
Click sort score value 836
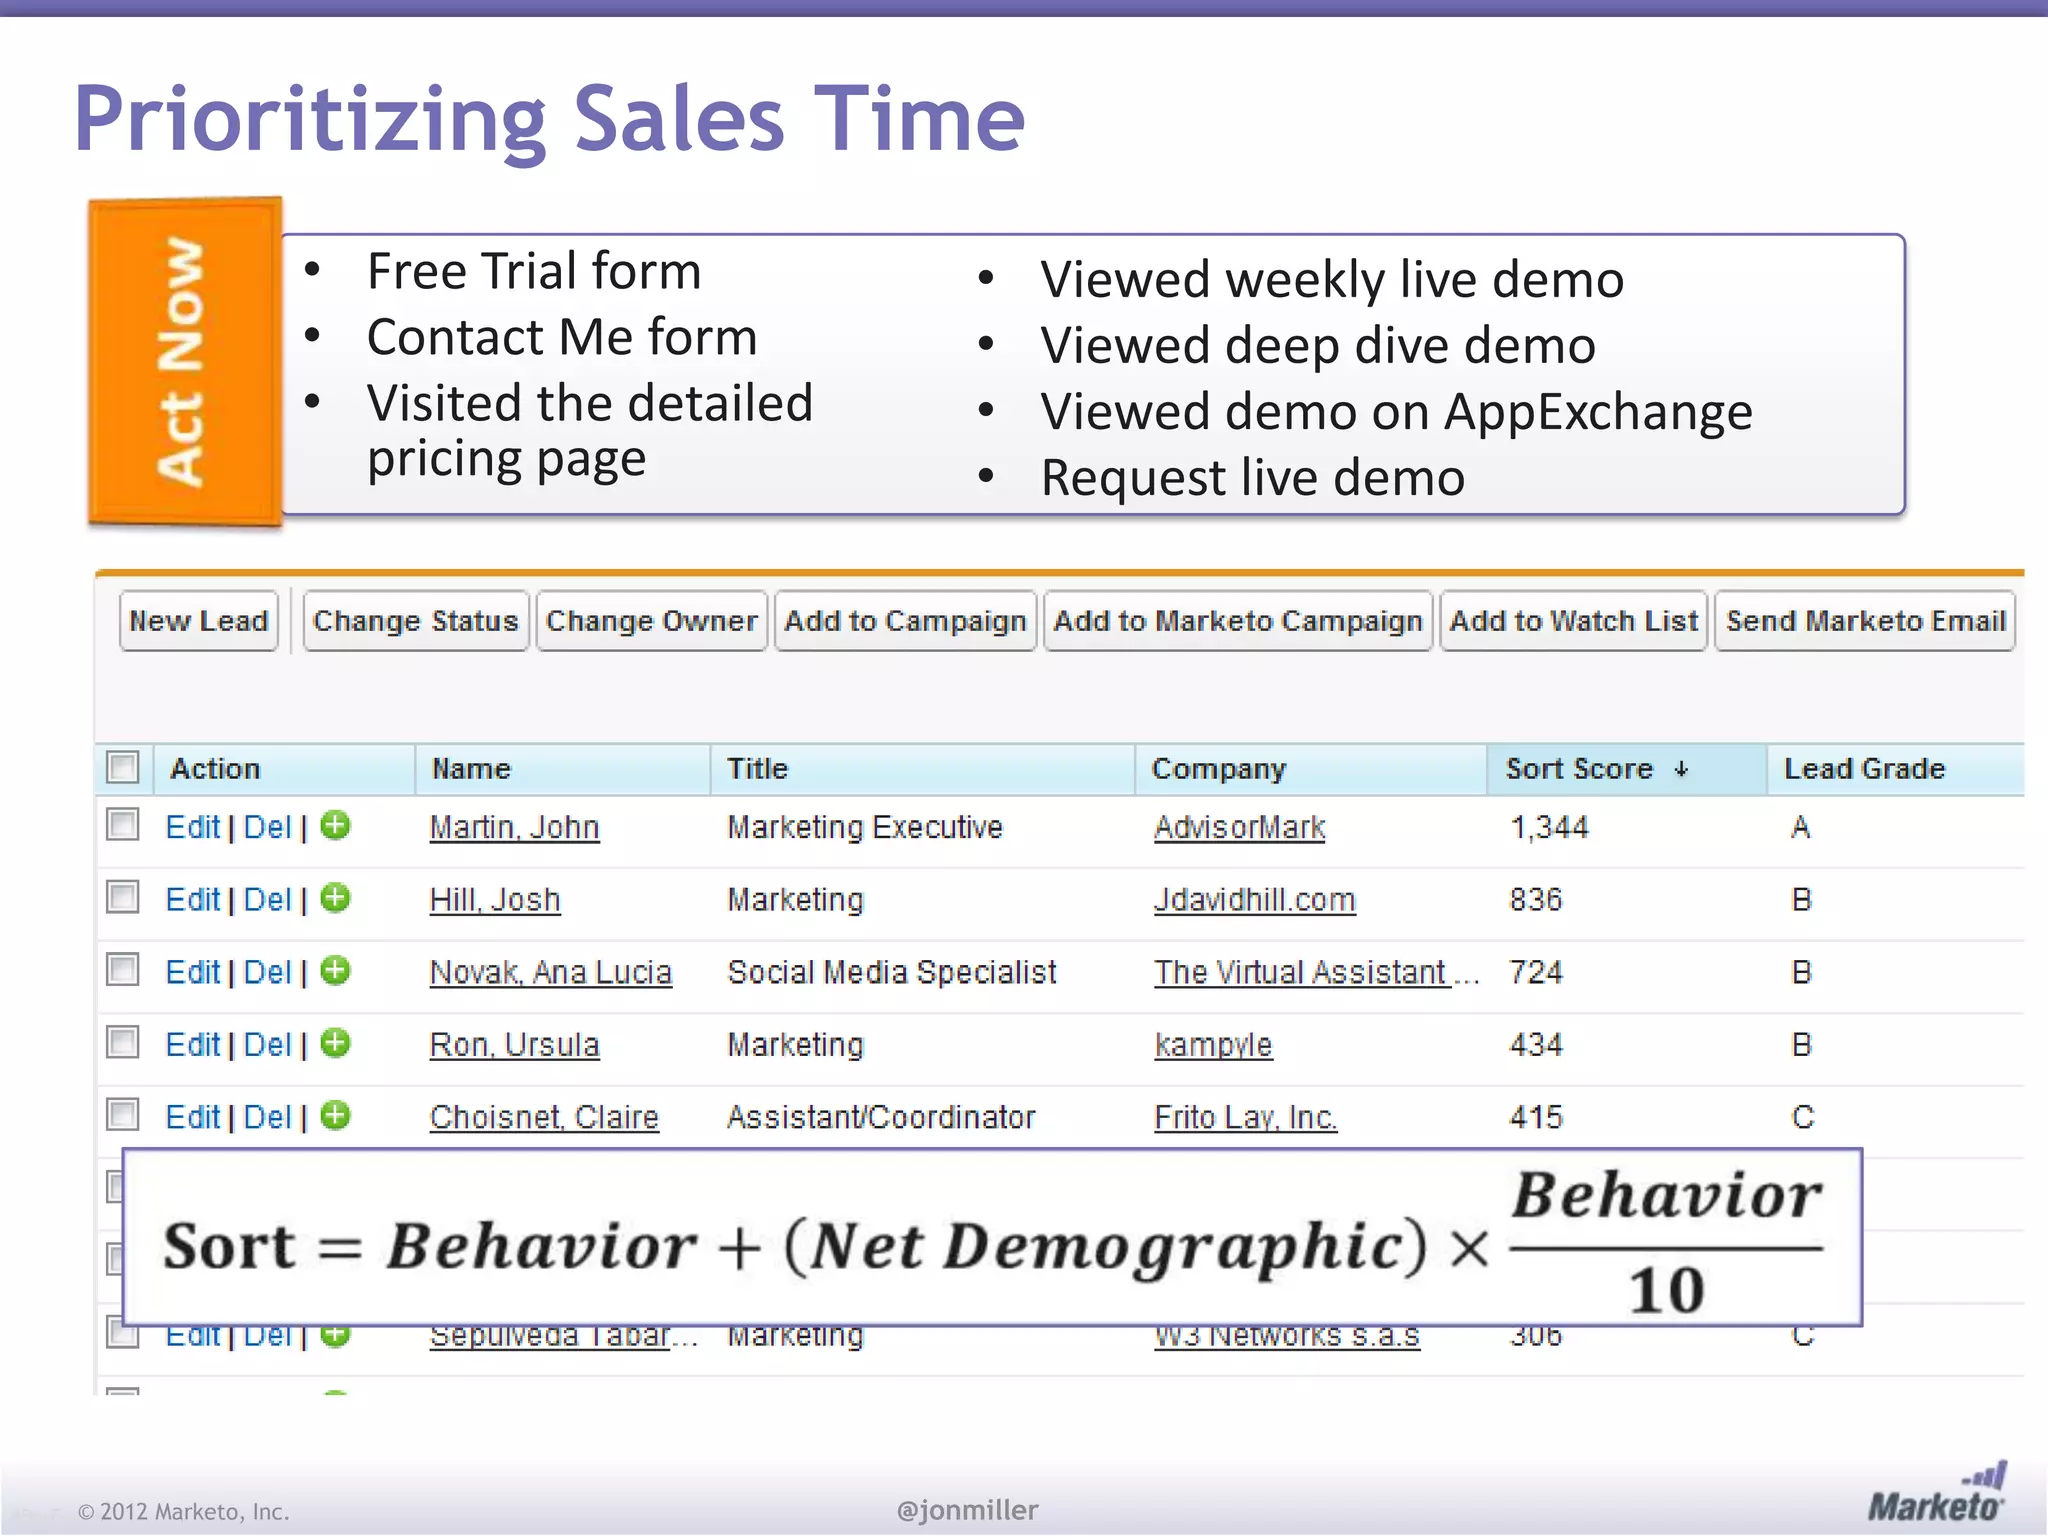pos(1536,900)
